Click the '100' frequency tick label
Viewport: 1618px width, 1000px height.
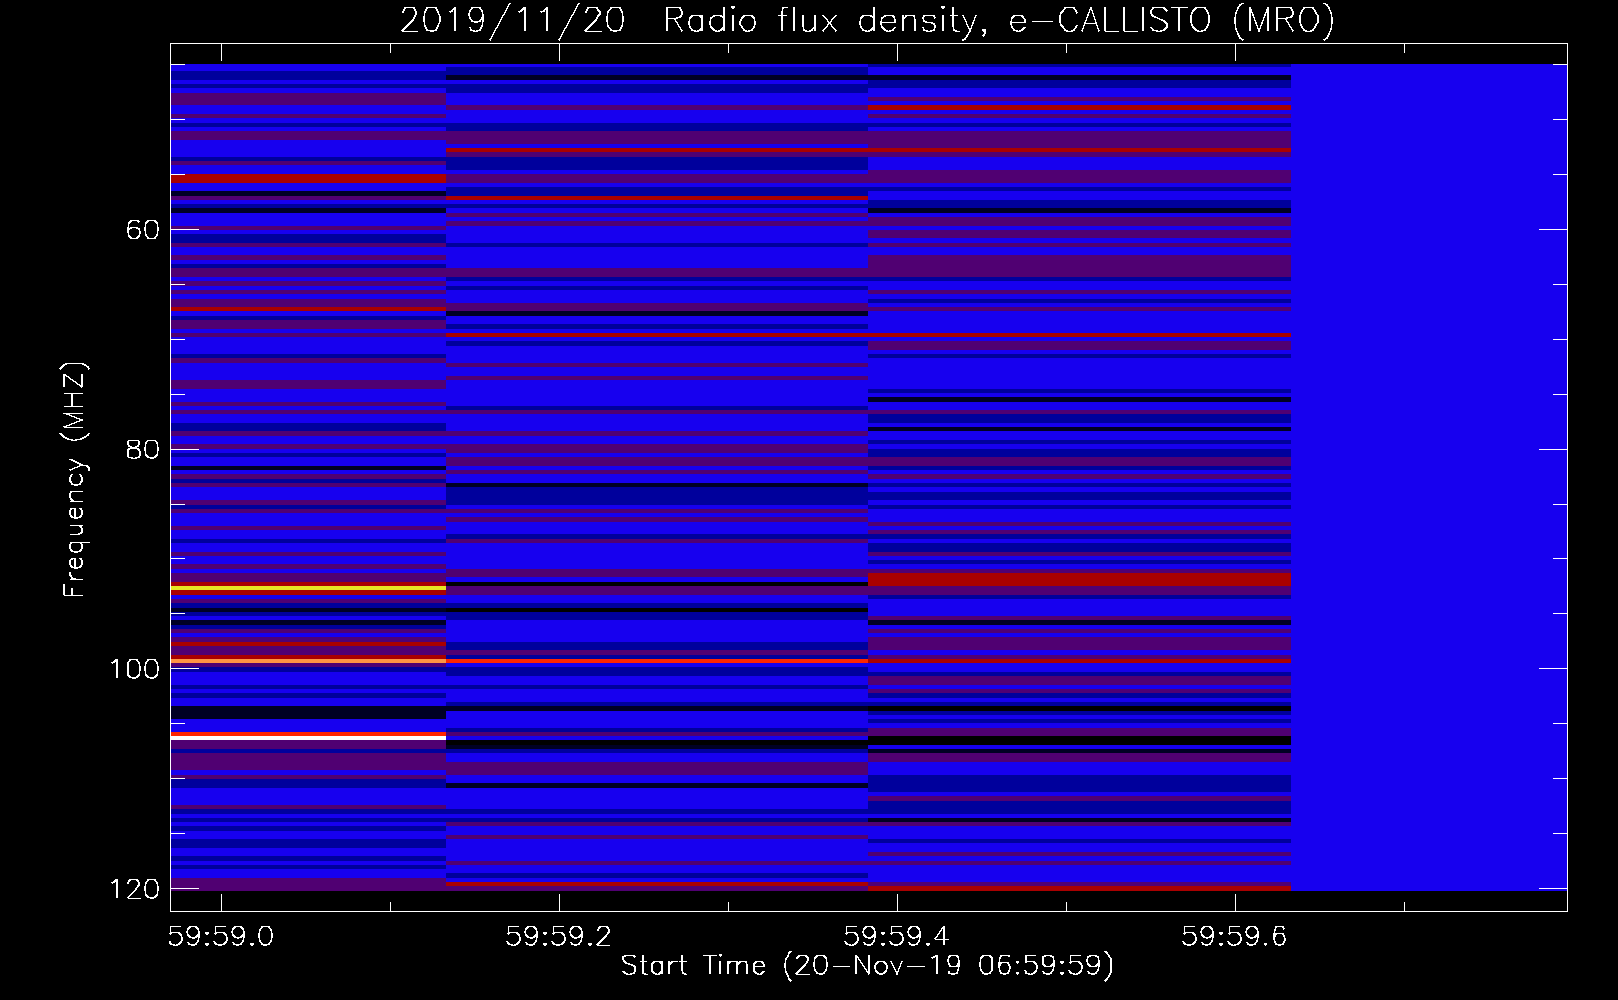[x=135, y=669]
